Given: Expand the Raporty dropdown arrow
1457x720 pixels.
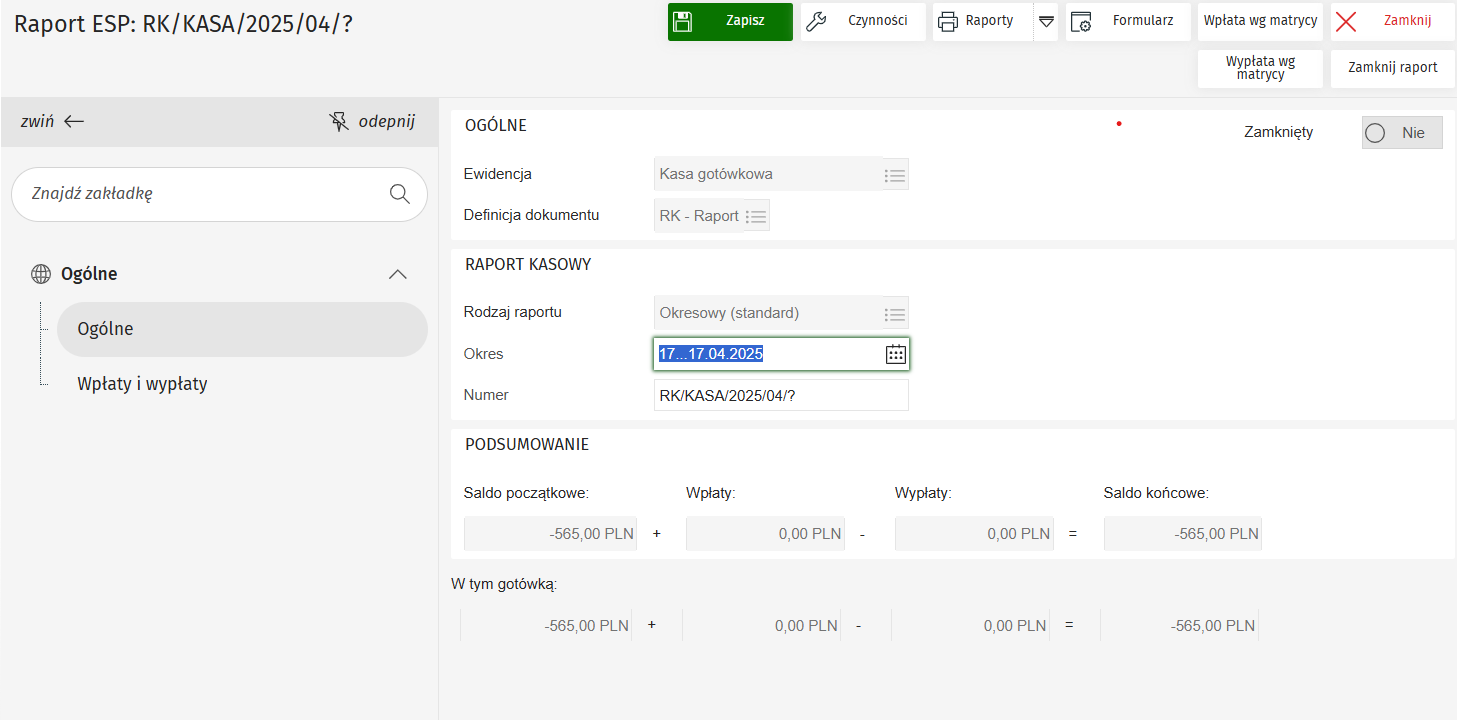Looking at the screenshot, I should tap(1046, 21).
